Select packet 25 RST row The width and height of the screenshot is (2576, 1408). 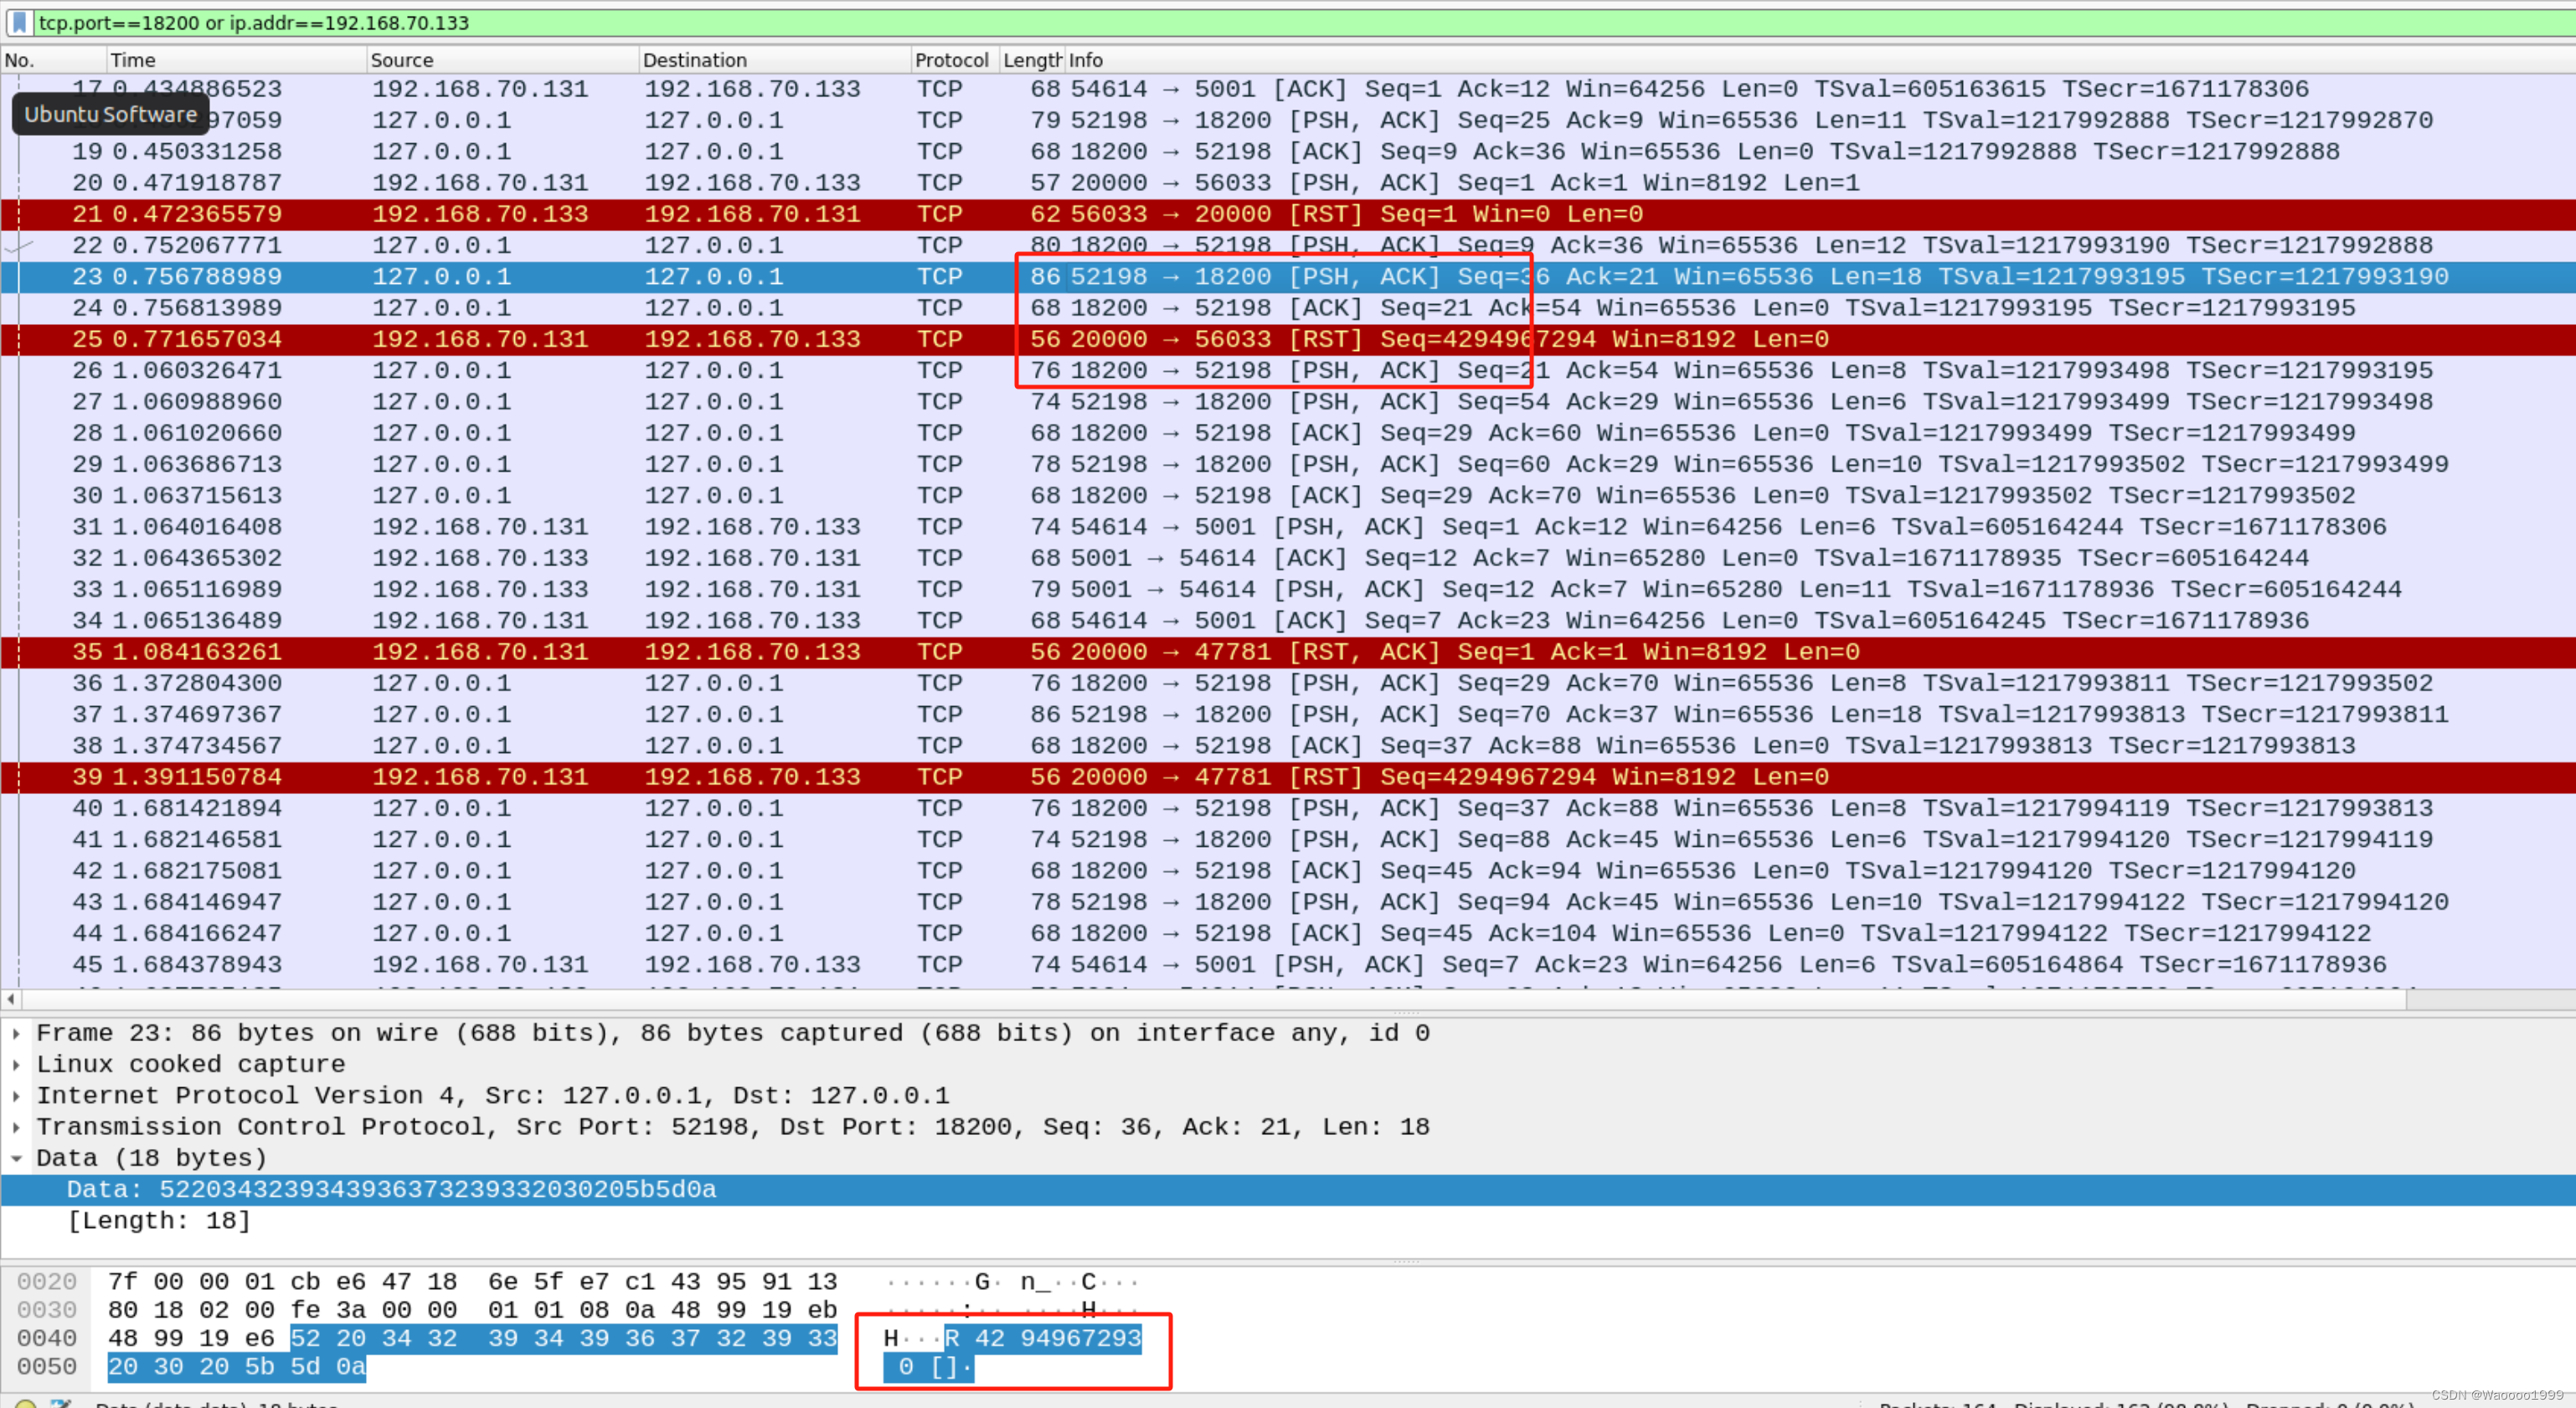tap(1288, 339)
